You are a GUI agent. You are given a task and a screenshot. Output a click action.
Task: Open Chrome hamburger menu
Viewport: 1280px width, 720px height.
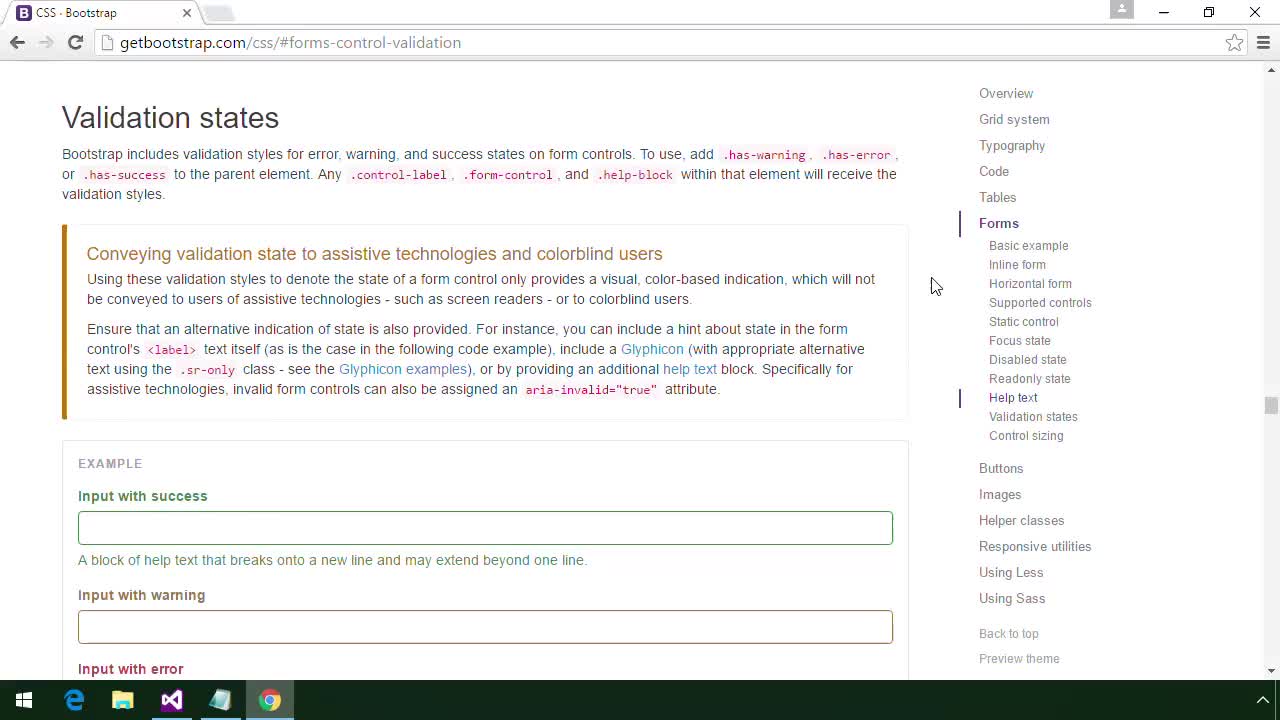click(1263, 42)
